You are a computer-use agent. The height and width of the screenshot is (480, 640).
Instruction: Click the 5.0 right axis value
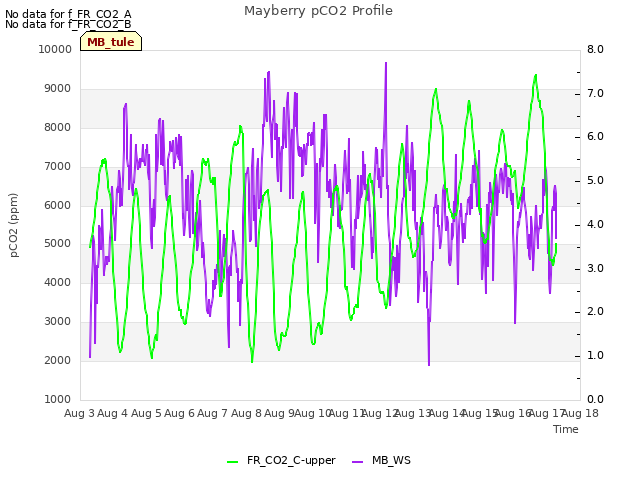click(x=595, y=180)
